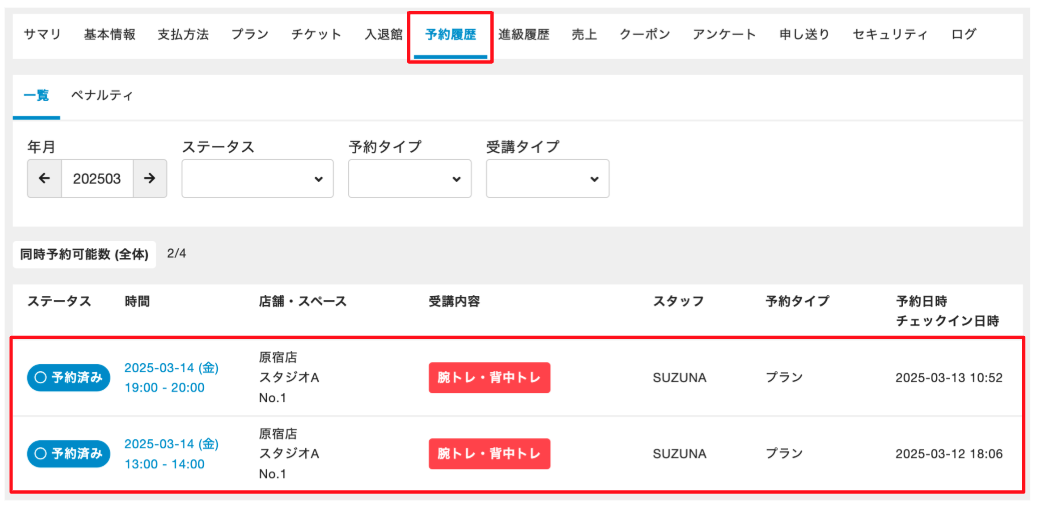
Task: Open the 進級履歴 tab
Action: (x=524, y=34)
